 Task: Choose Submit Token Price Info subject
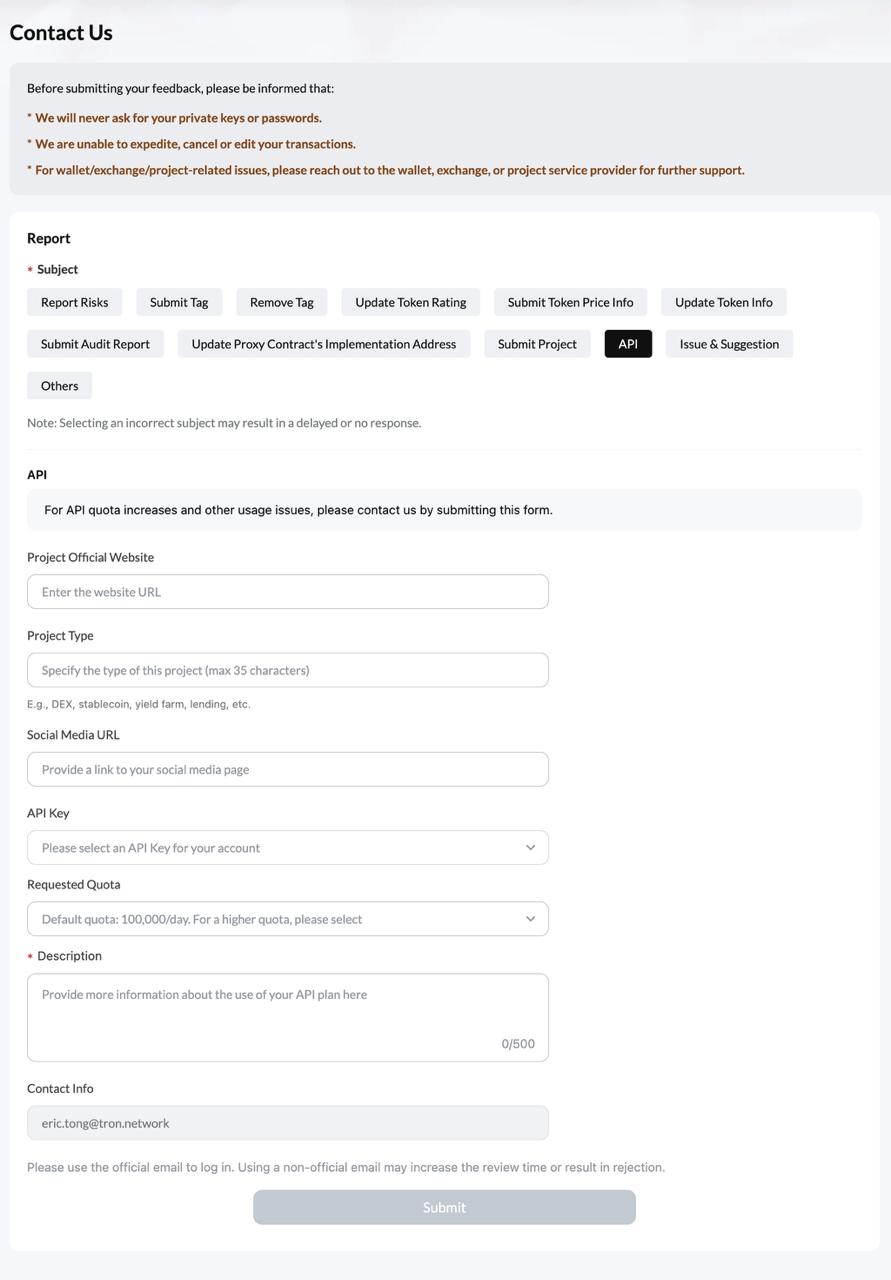pos(569,301)
